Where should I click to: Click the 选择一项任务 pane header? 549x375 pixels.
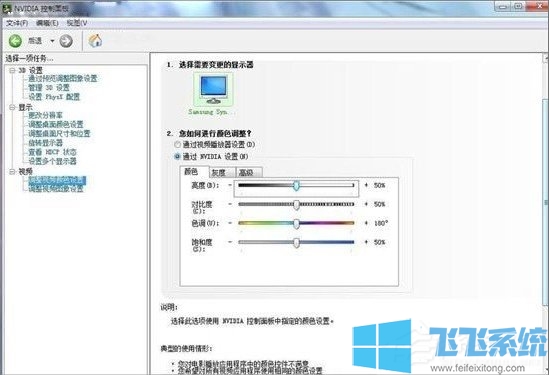(x=30, y=58)
